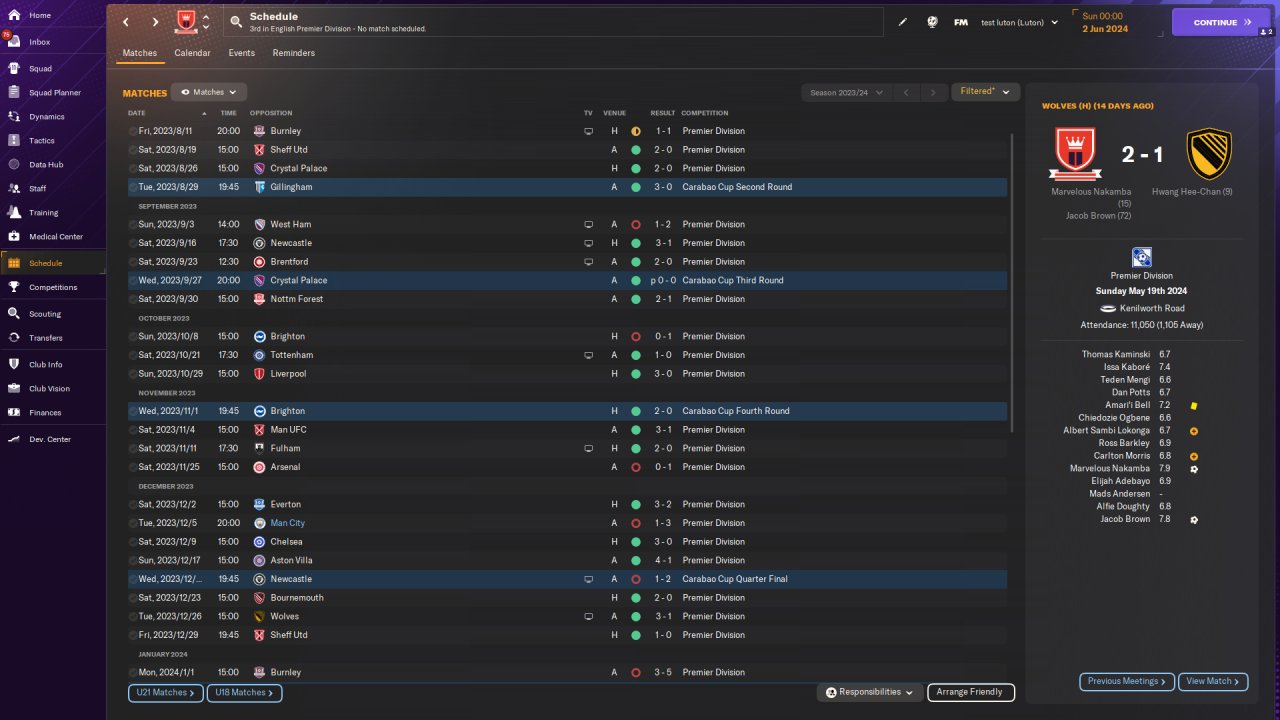Viewport: 1280px width, 720px height.
Task: Open Medical Center from the sidebar
Action: (56, 237)
